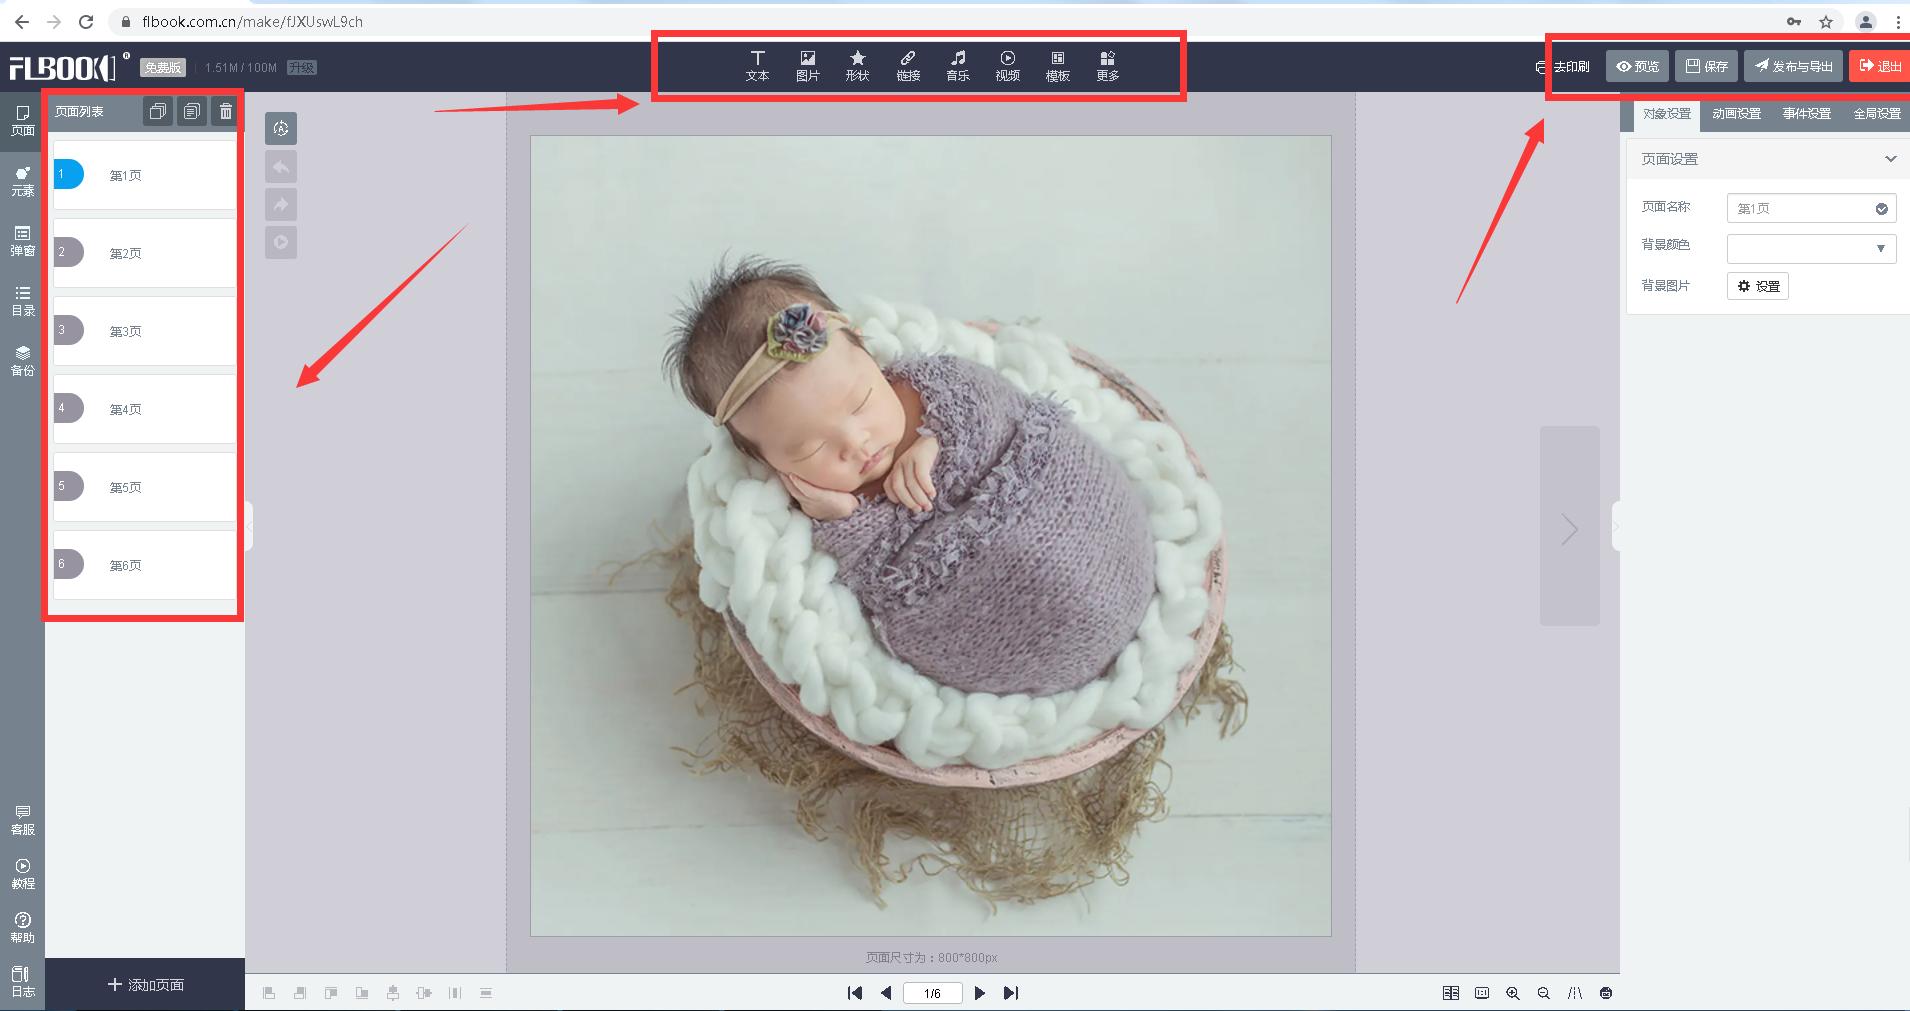Insert a 链接 link element
This screenshot has height=1011, width=1910.
click(907, 66)
